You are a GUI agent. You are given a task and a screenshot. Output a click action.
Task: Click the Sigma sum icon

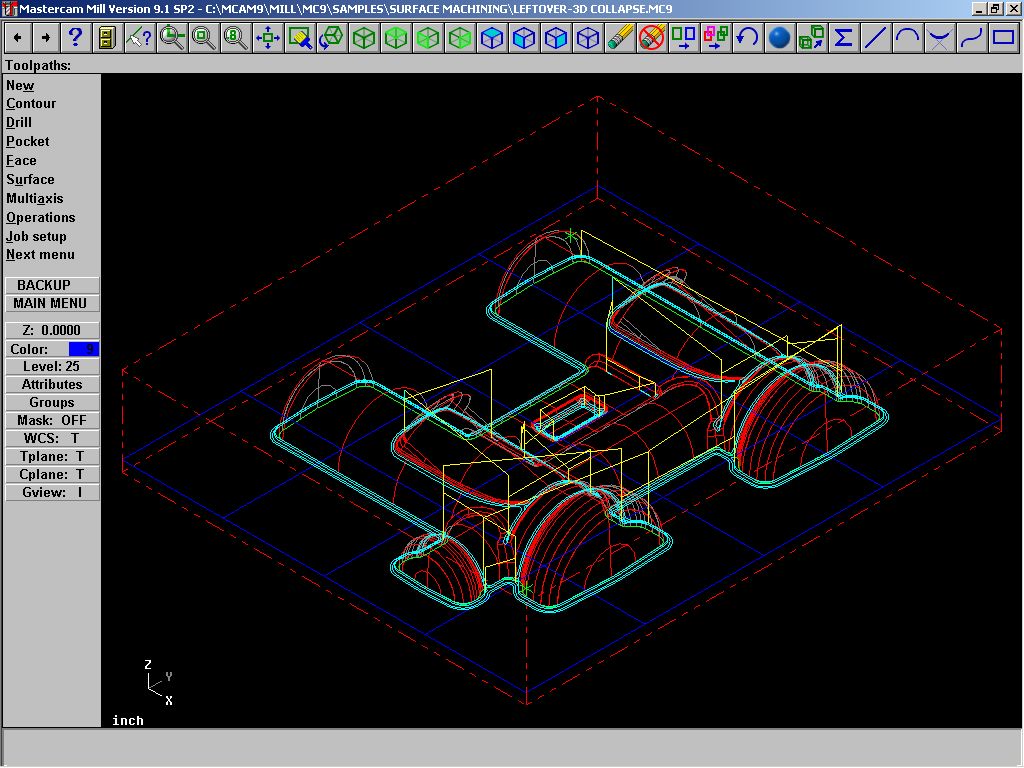(x=844, y=38)
